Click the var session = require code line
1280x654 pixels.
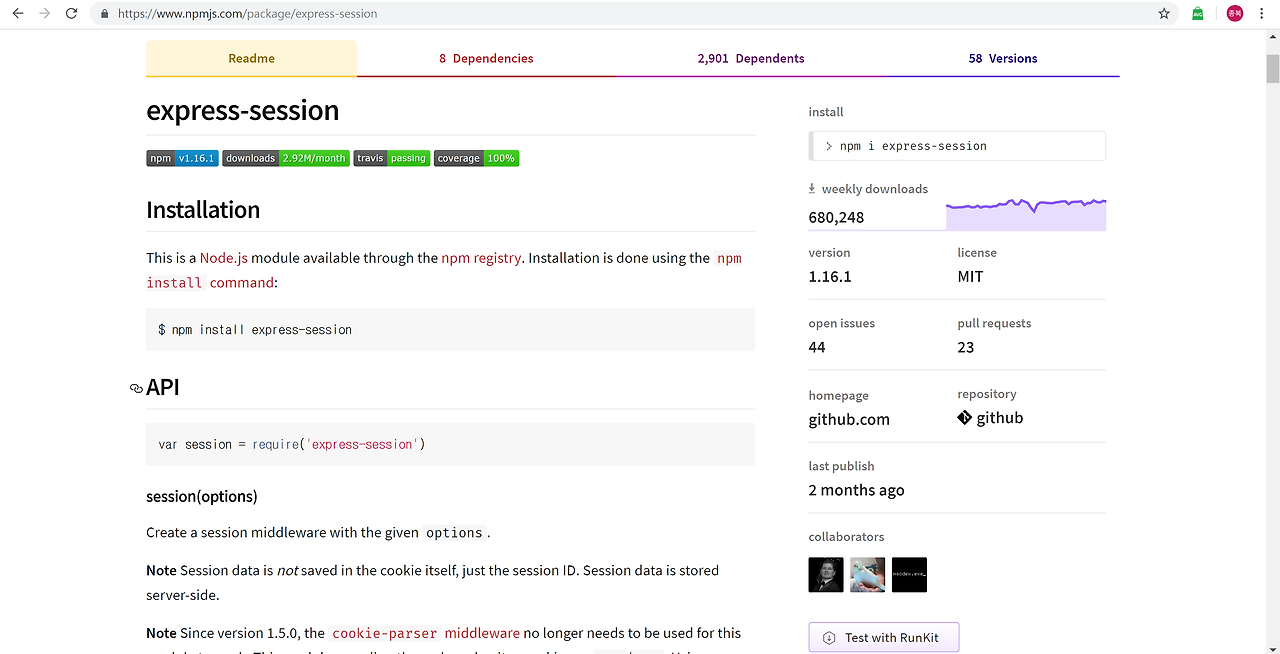click(292, 444)
